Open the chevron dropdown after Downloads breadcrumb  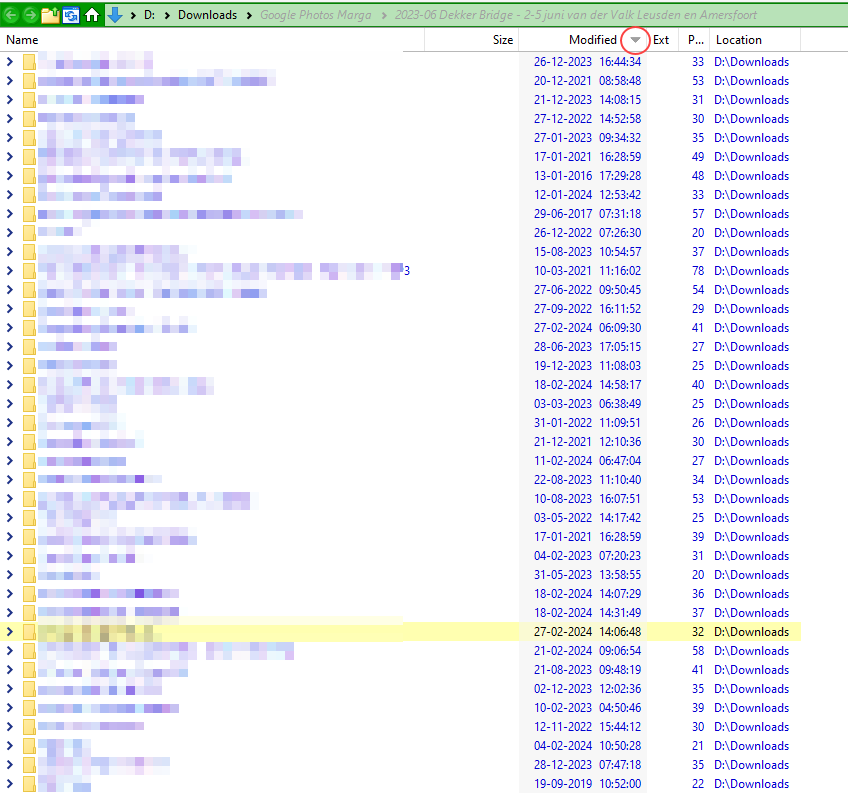point(249,15)
